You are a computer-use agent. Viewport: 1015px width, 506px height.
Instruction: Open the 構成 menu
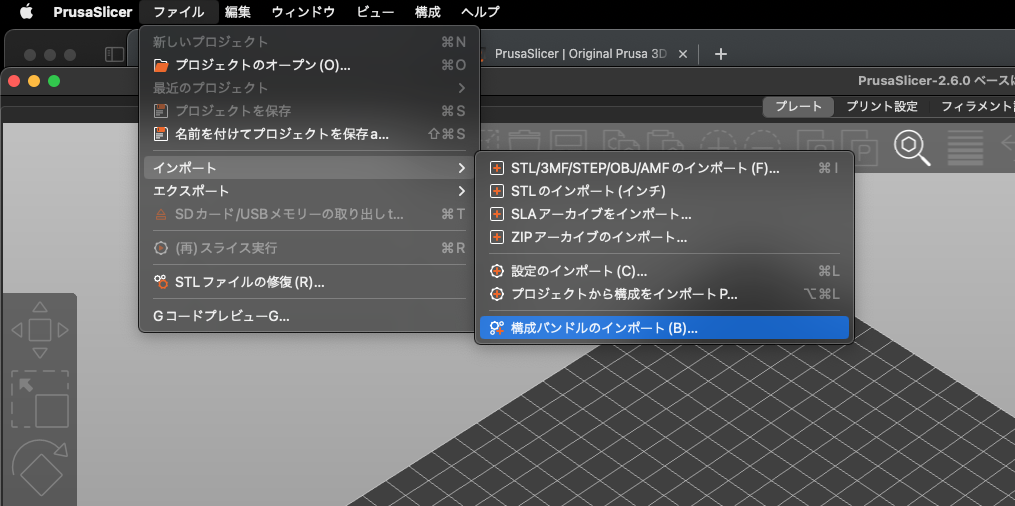pos(427,12)
